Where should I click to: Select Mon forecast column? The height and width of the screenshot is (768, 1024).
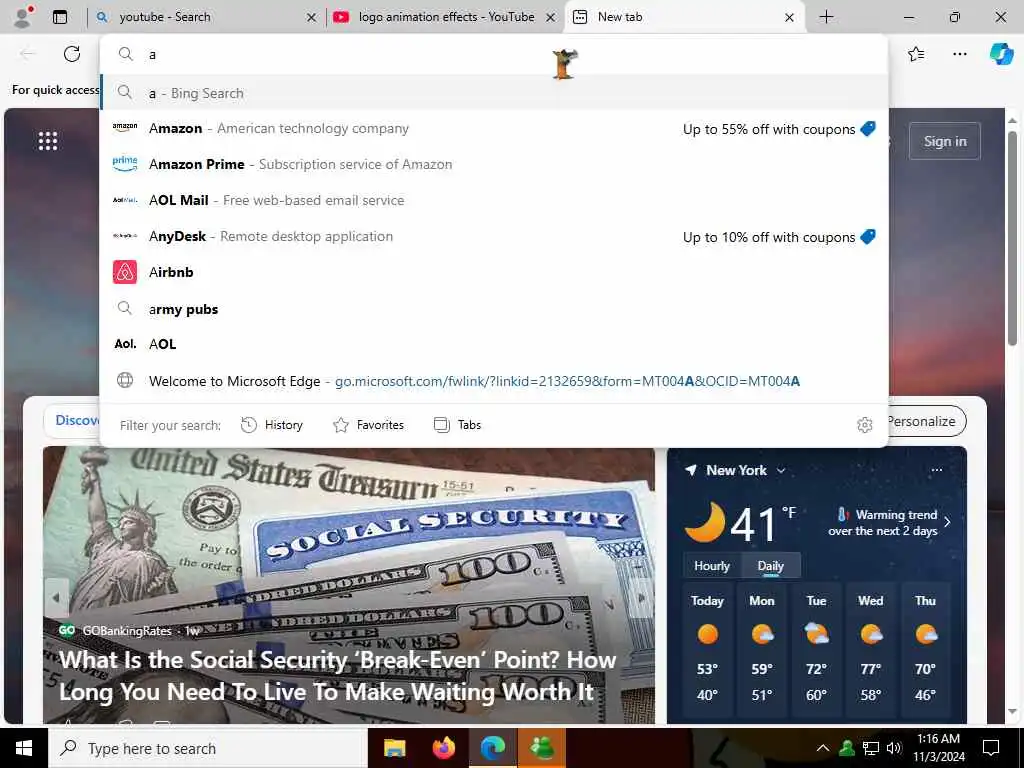point(762,649)
